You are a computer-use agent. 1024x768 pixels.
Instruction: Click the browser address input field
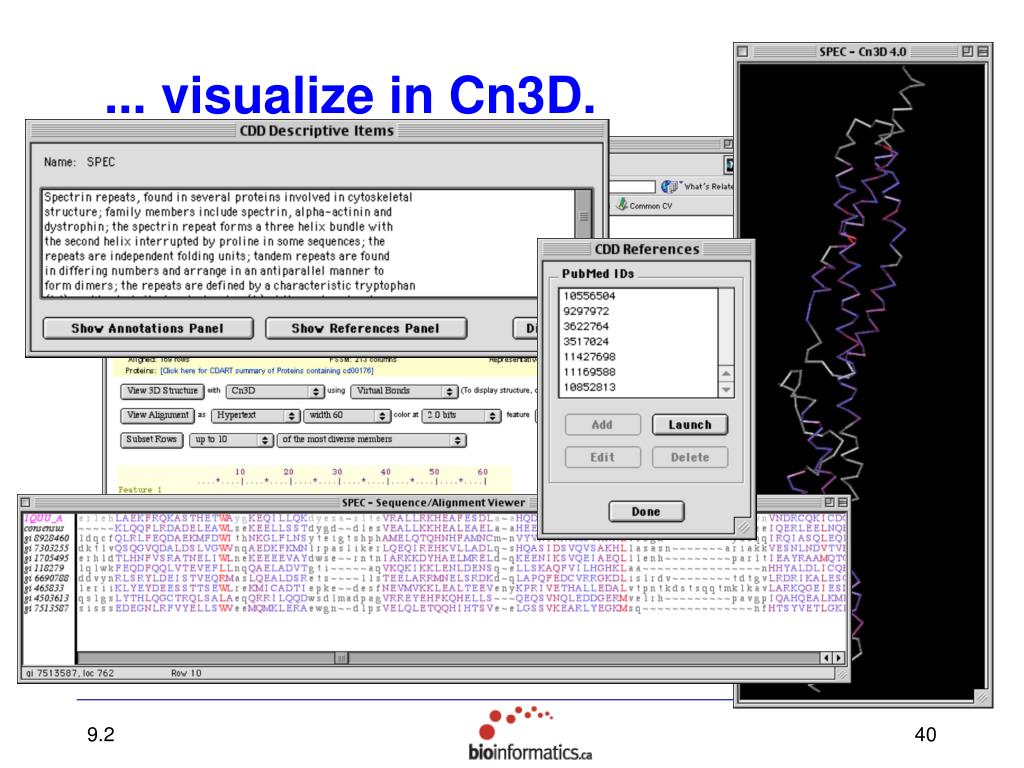coord(632,187)
